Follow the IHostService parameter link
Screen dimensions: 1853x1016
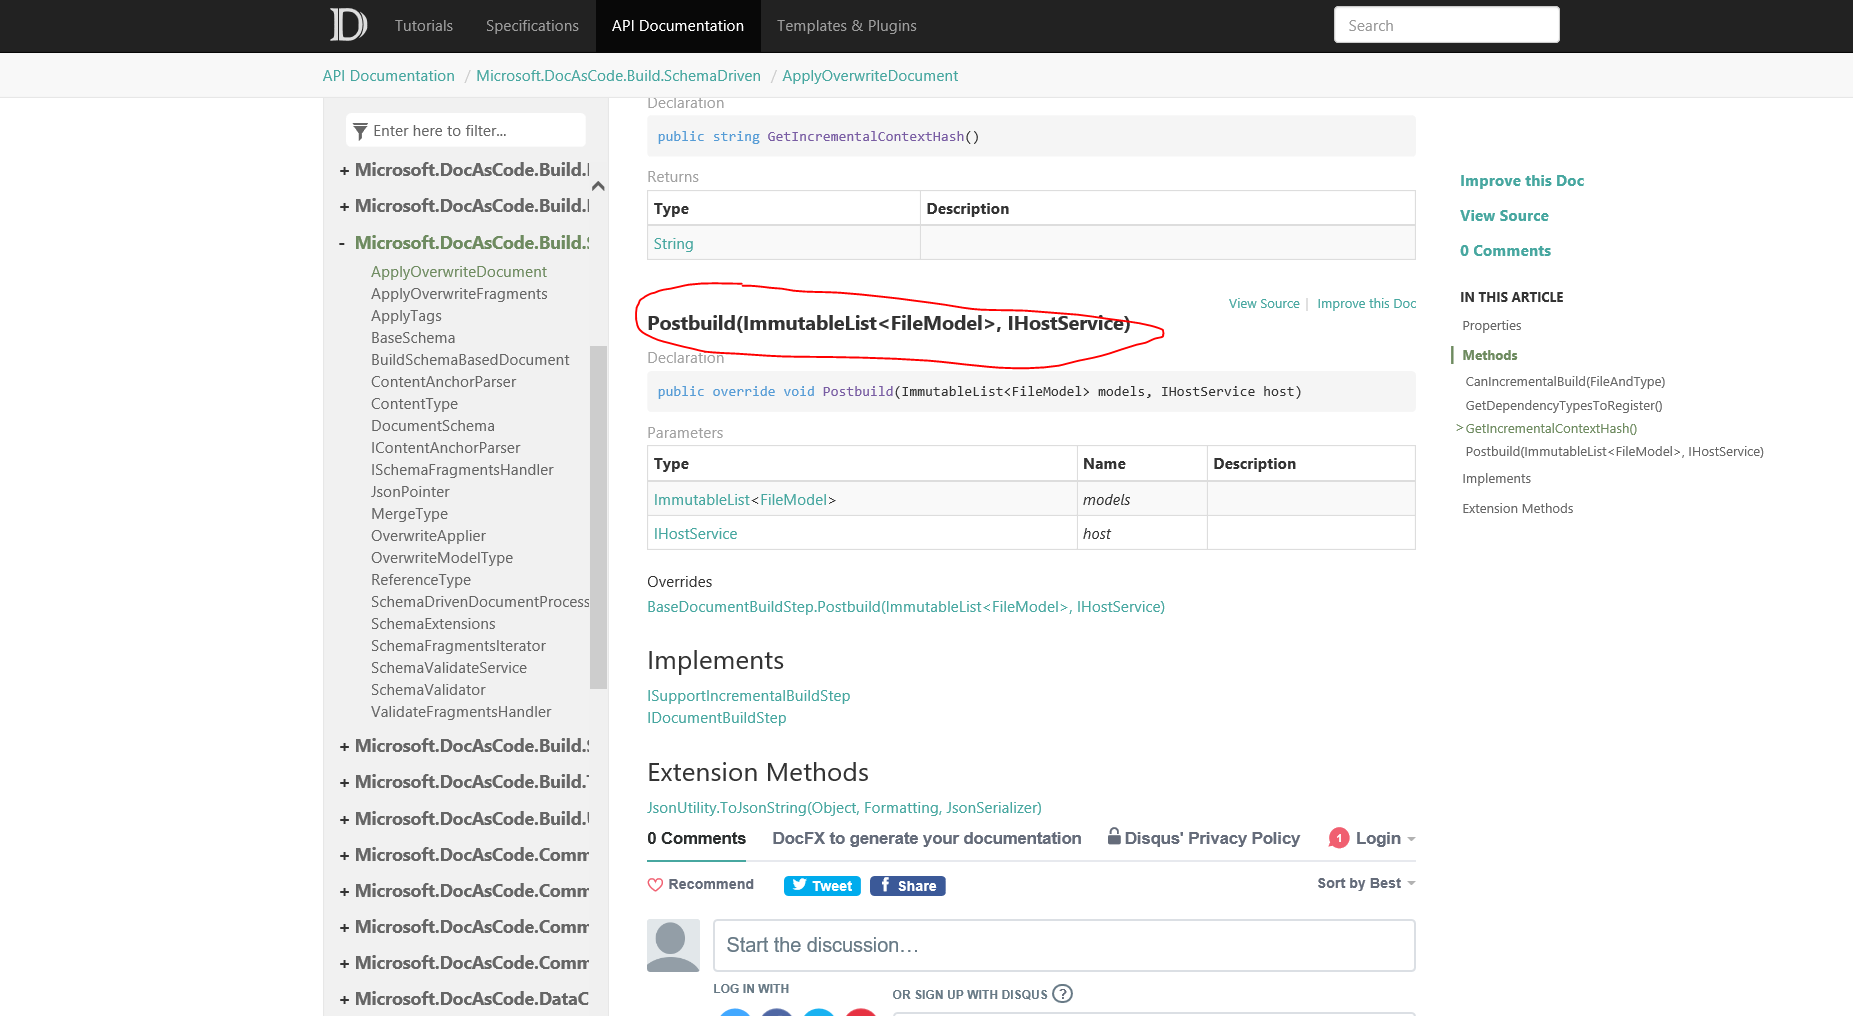[694, 533]
